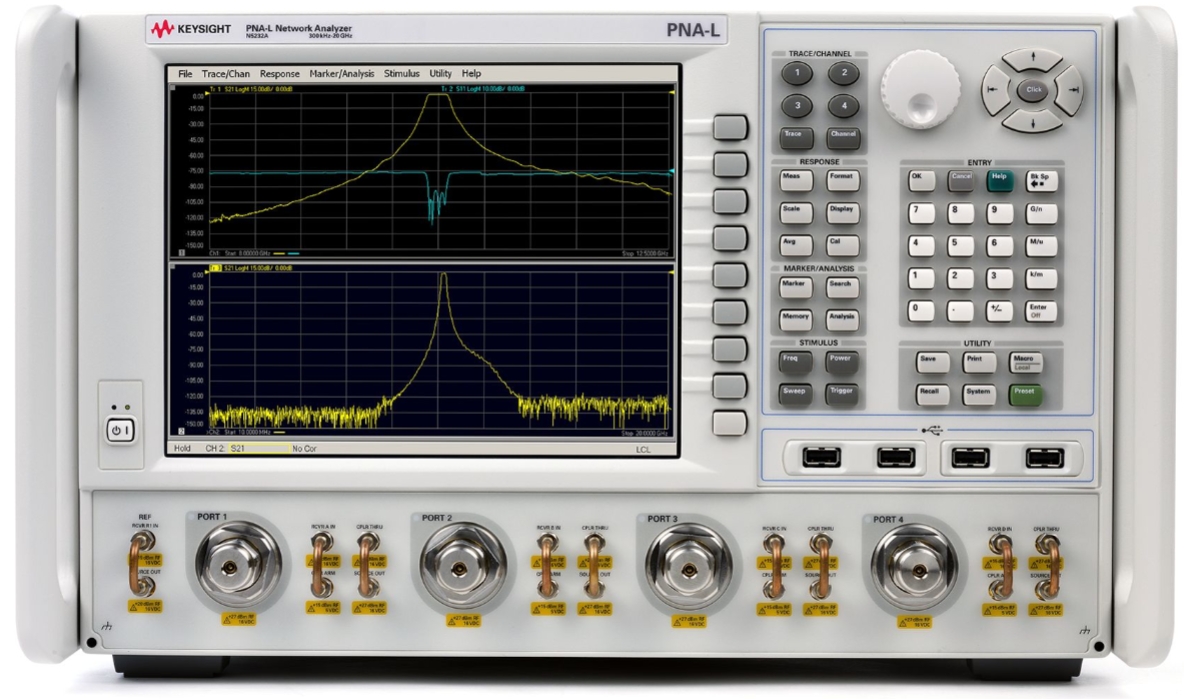Screen dimensions: 1184x699
Task: Tap the Search key
Action: click(x=842, y=287)
